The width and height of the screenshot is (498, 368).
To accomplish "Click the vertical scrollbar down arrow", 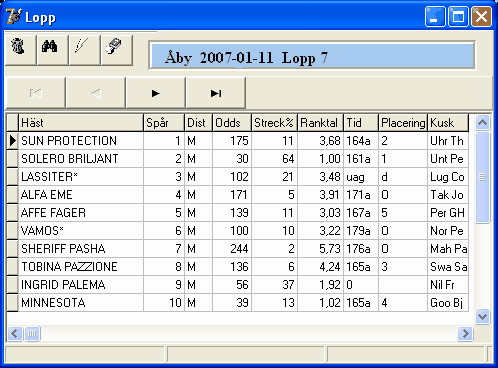I will click(482, 316).
